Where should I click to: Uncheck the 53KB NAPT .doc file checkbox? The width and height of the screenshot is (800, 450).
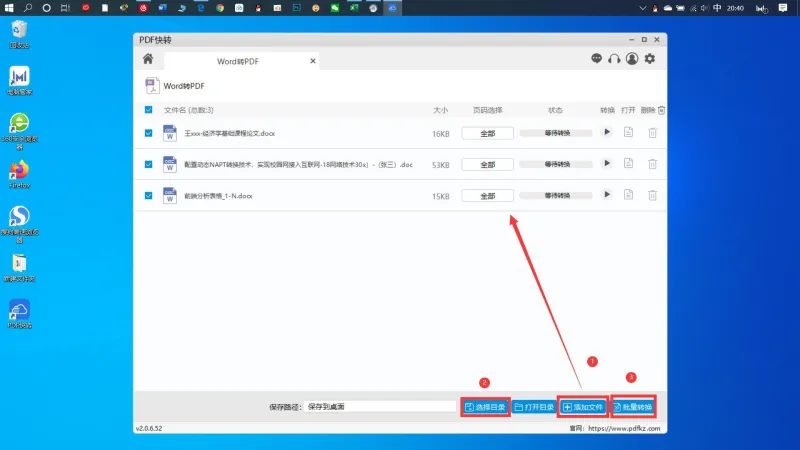click(x=148, y=164)
